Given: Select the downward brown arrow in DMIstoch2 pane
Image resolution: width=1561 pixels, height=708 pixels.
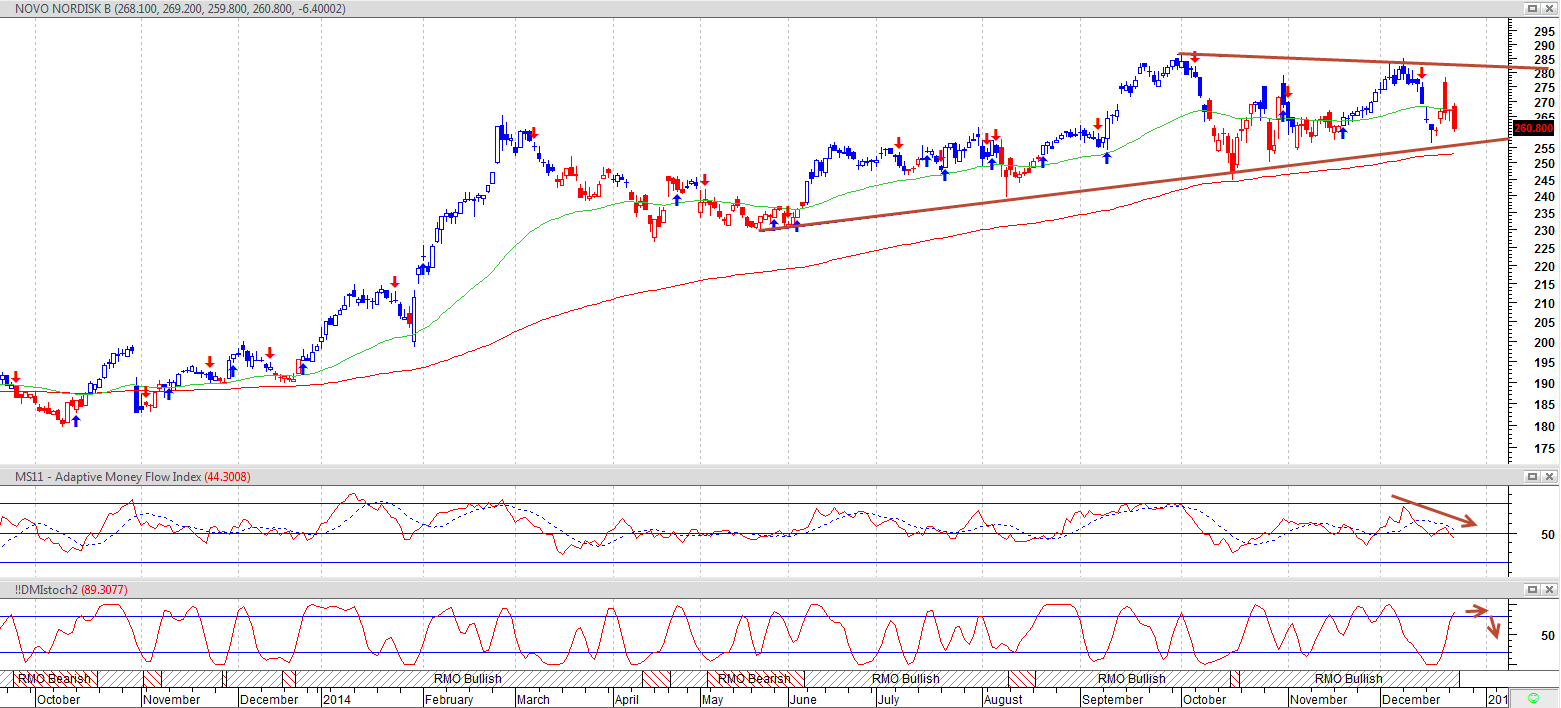Looking at the screenshot, I should 1496,627.
